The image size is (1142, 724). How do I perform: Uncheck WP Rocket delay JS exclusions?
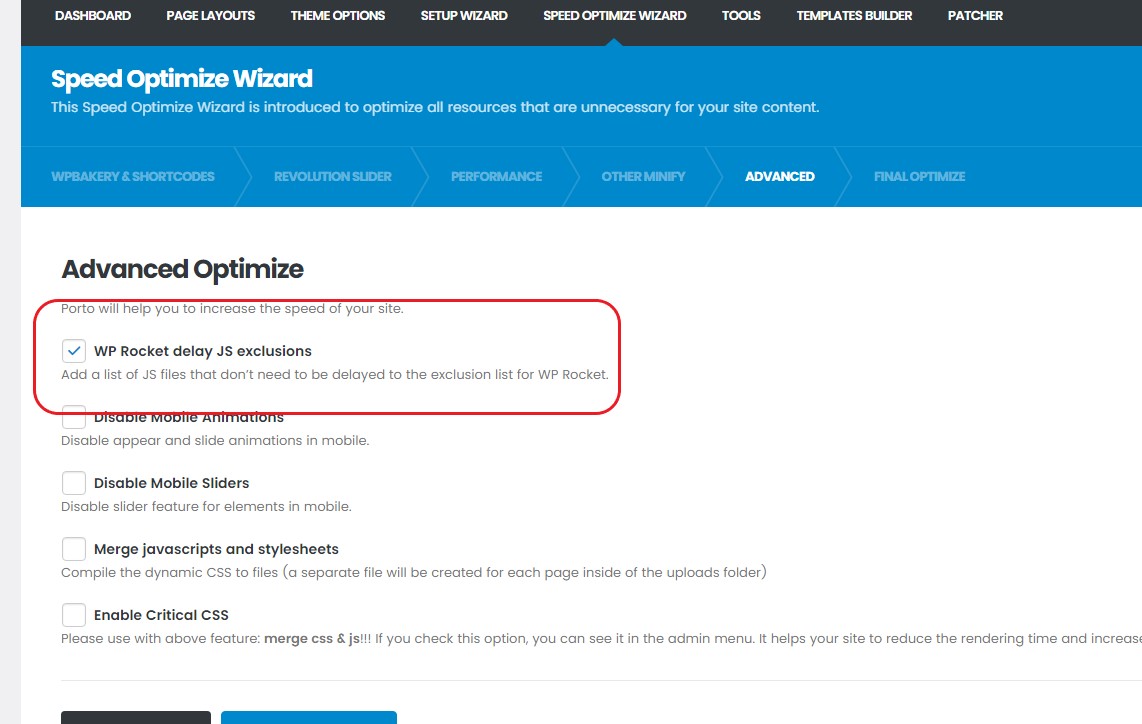(x=74, y=351)
